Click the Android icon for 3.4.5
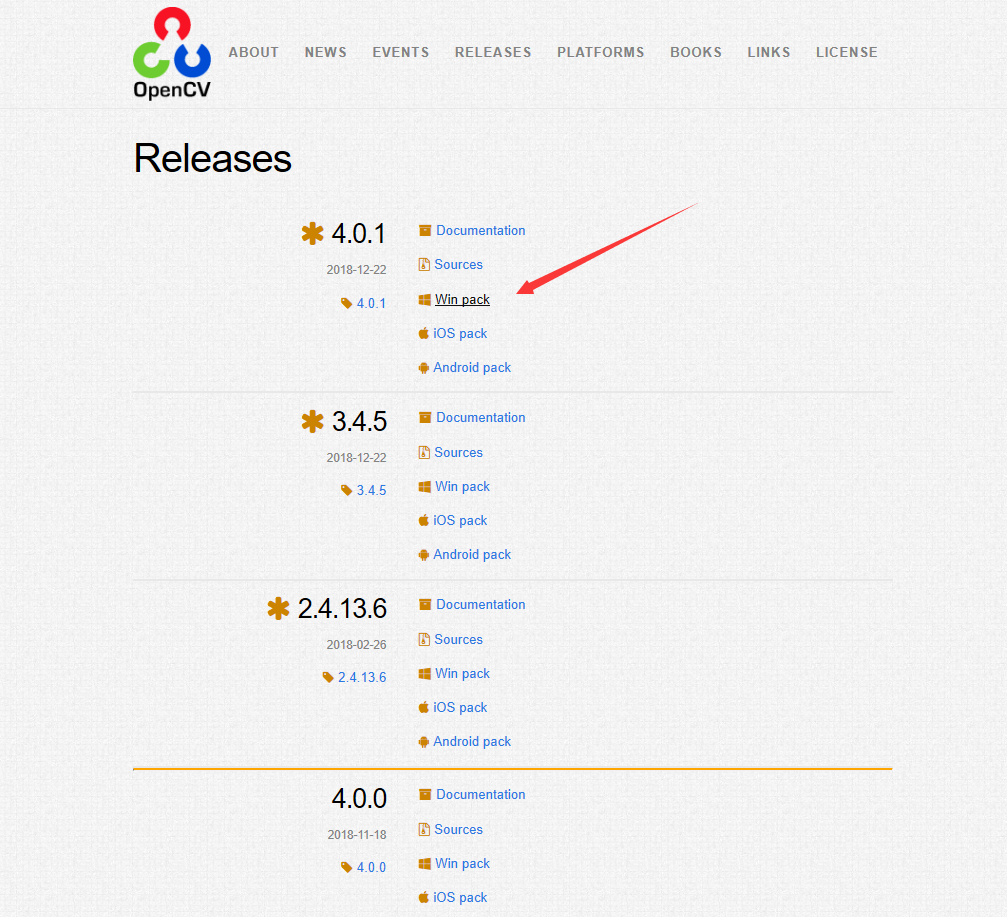Image resolution: width=1007 pixels, height=917 pixels. (x=423, y=555)
